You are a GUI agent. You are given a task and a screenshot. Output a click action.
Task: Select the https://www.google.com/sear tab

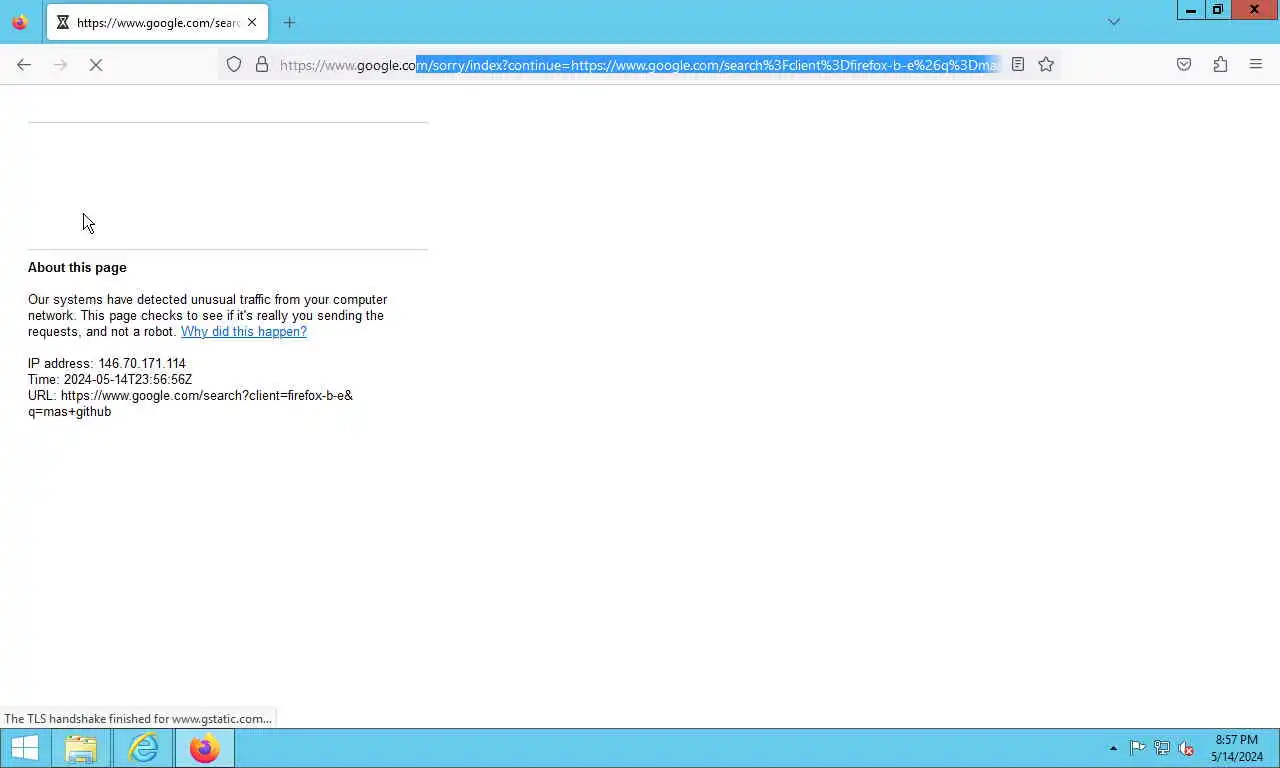pyautogui.click(x=157, y=22)
